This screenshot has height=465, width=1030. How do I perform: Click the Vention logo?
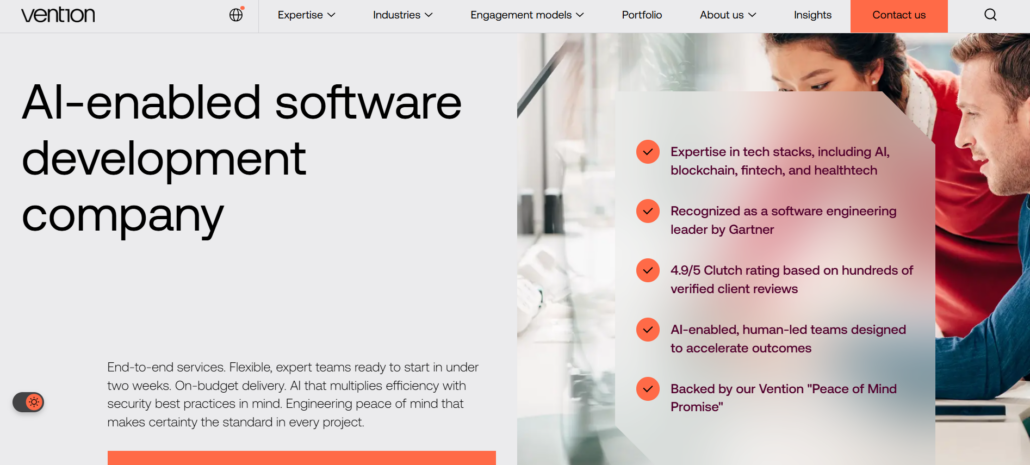coord(58,15)
